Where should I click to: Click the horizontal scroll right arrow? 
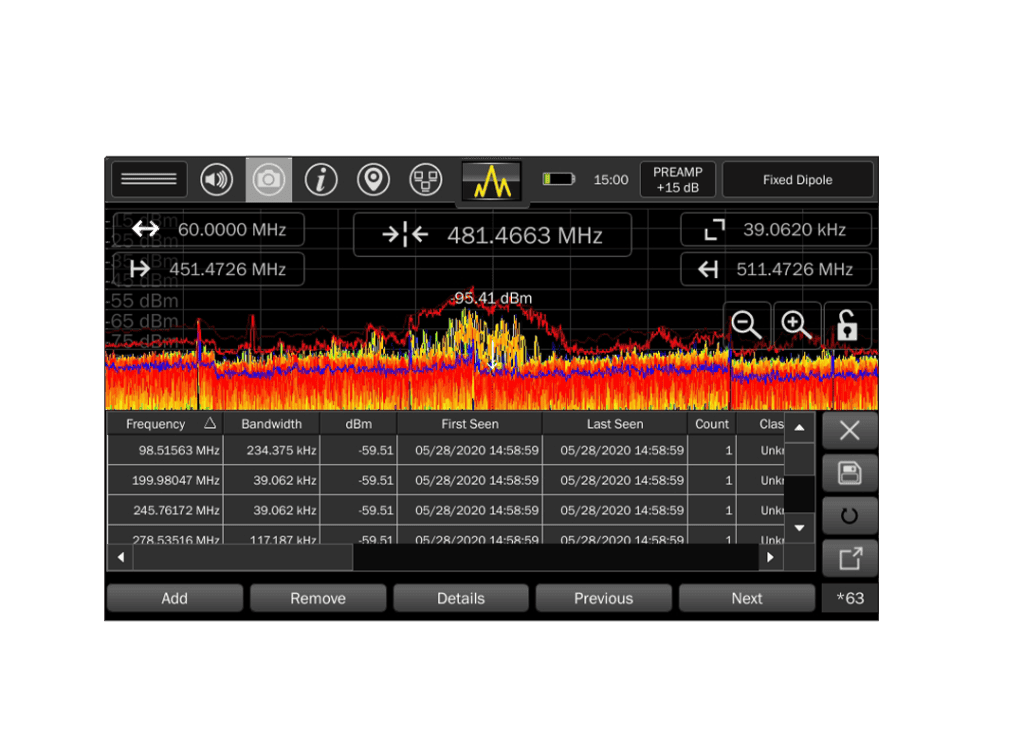click(x=771, y=557)
